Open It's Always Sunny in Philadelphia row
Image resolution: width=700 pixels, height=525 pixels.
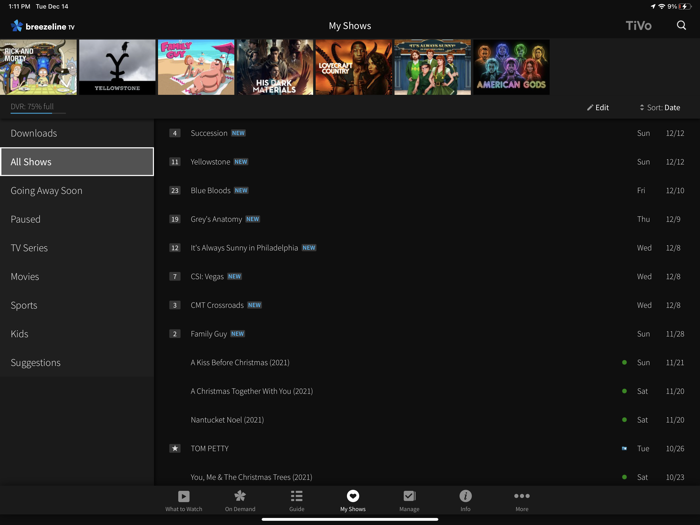(x=427, y=248)
